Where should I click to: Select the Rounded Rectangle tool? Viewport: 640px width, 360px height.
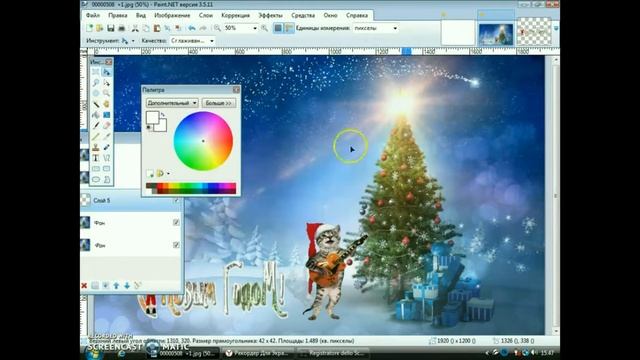point(107,168)
